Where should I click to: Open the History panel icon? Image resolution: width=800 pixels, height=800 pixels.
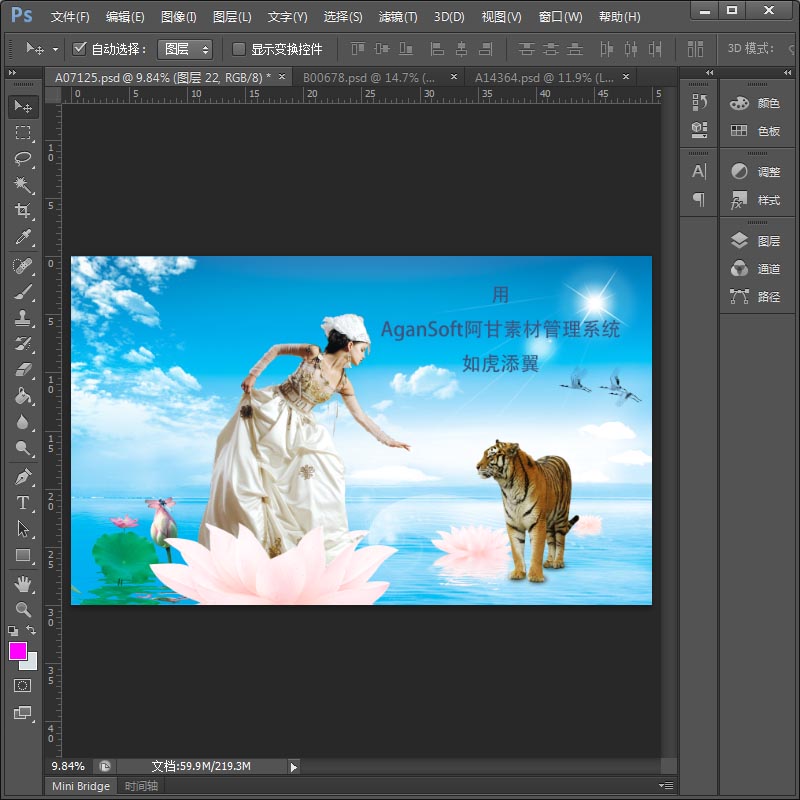[699, 102]
